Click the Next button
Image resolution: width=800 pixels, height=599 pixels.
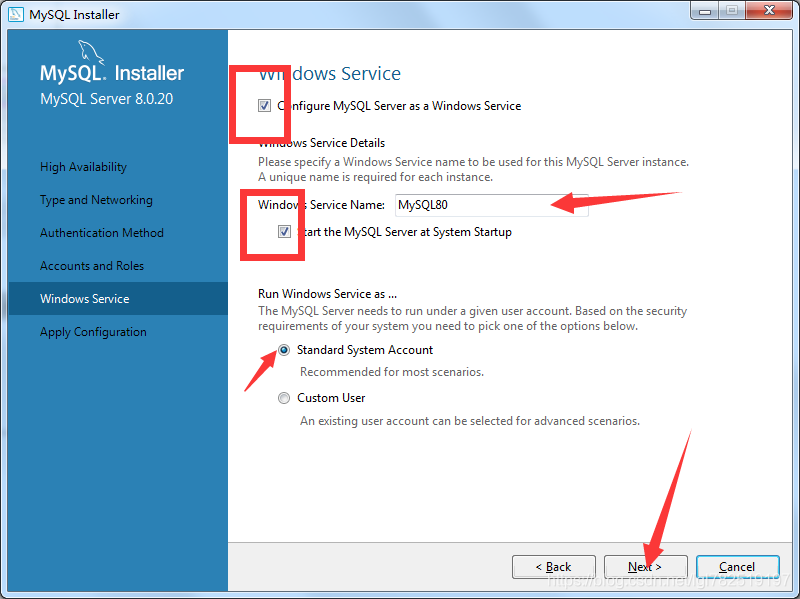pos(645,567)
